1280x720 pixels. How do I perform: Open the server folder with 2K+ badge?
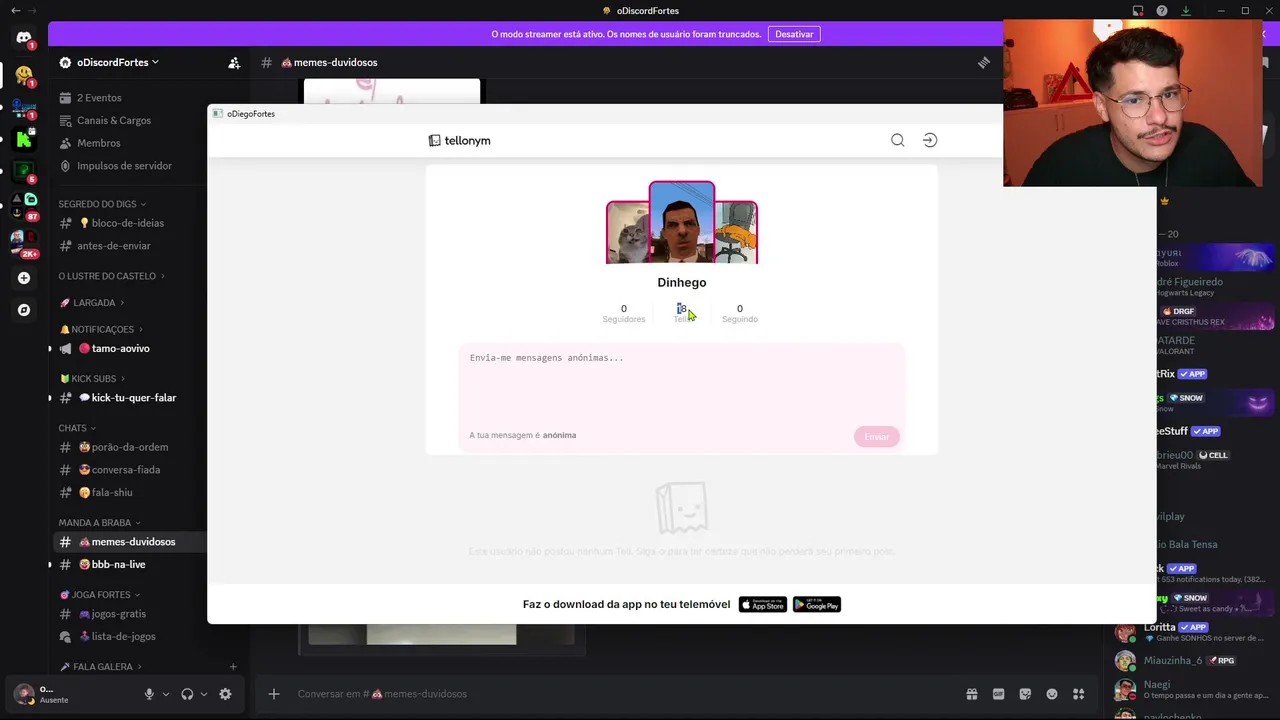point(24,243)
